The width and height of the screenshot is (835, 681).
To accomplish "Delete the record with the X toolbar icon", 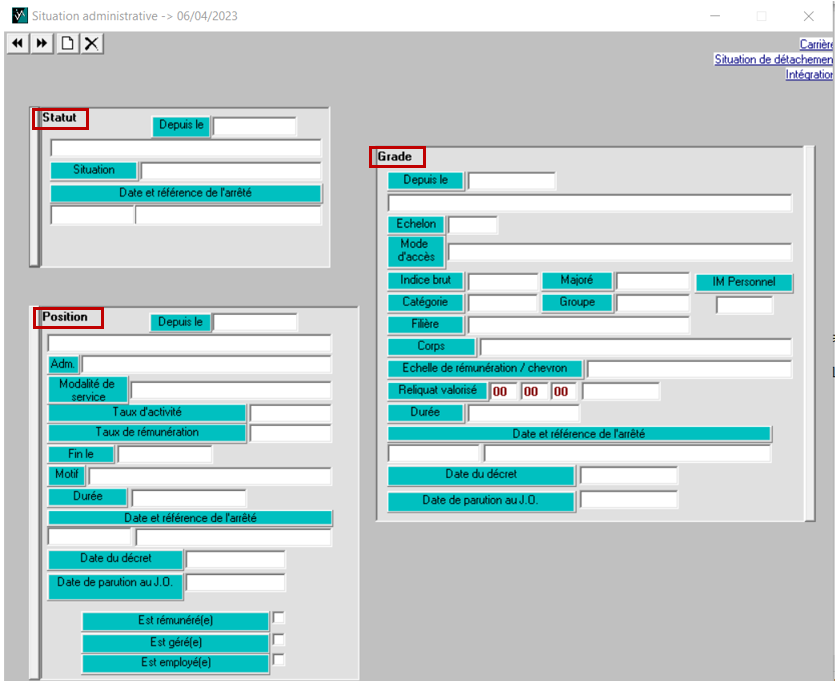I will pos(91,43).
